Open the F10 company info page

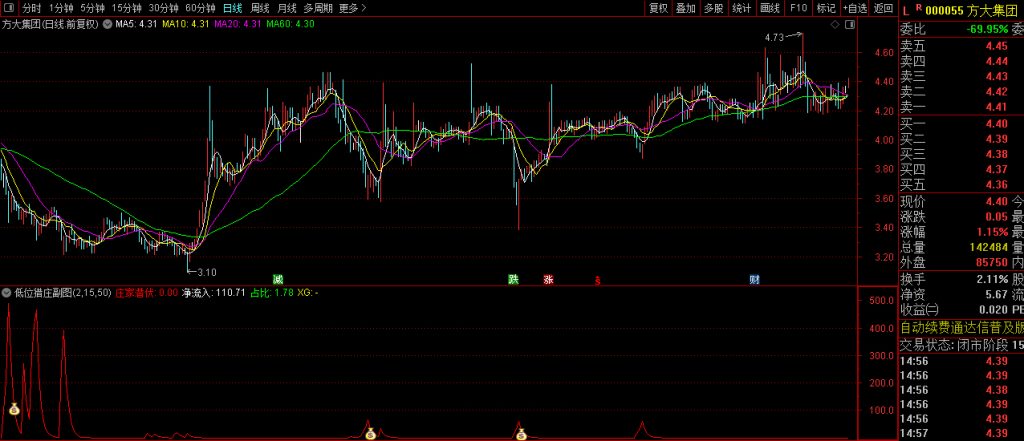coord(797,8)
